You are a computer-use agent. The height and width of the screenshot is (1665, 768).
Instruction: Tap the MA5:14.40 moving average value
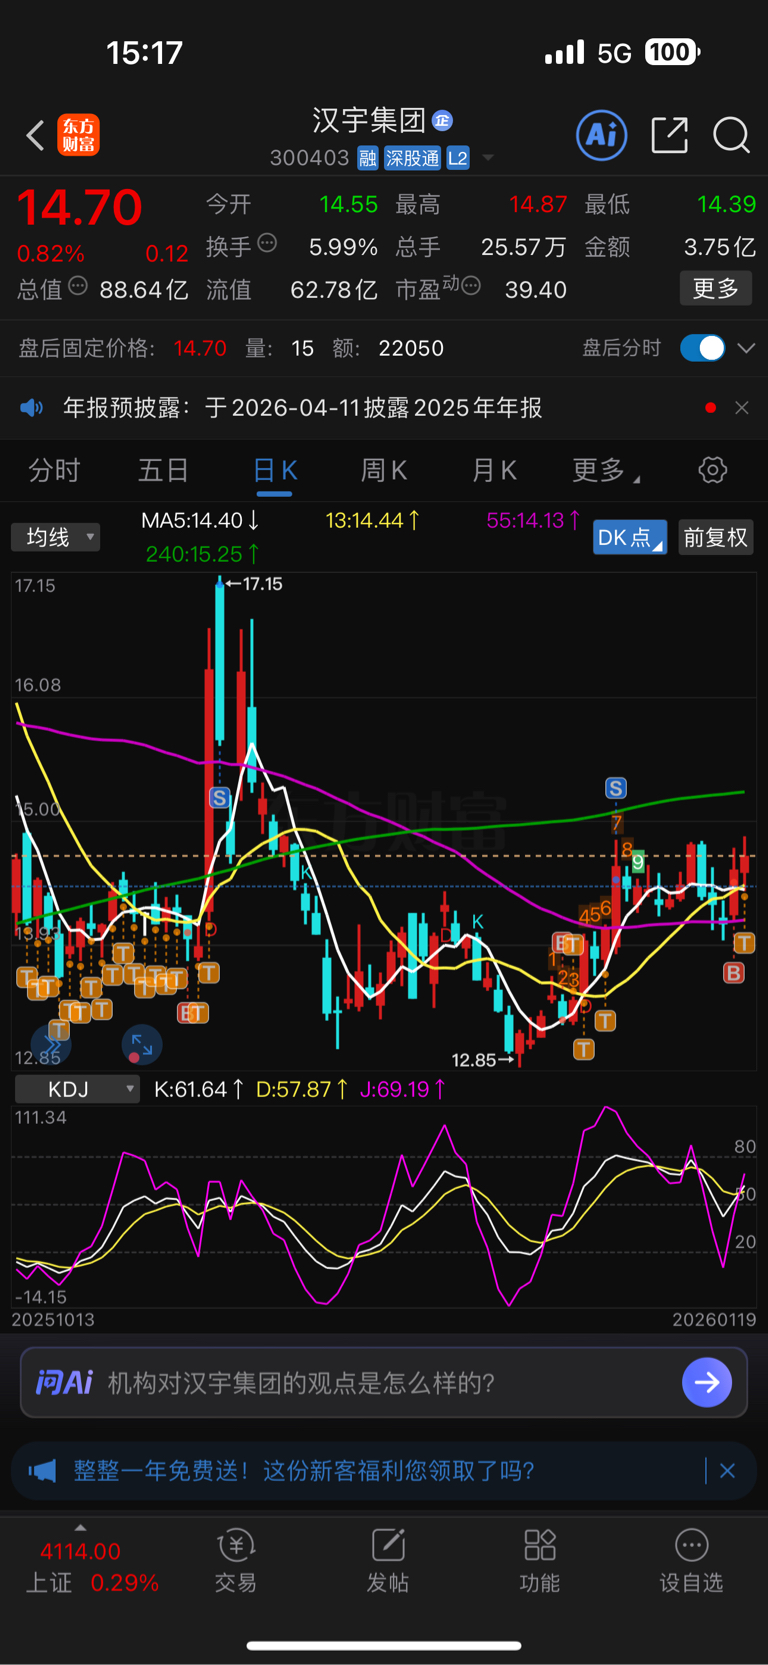coord(201,520)
